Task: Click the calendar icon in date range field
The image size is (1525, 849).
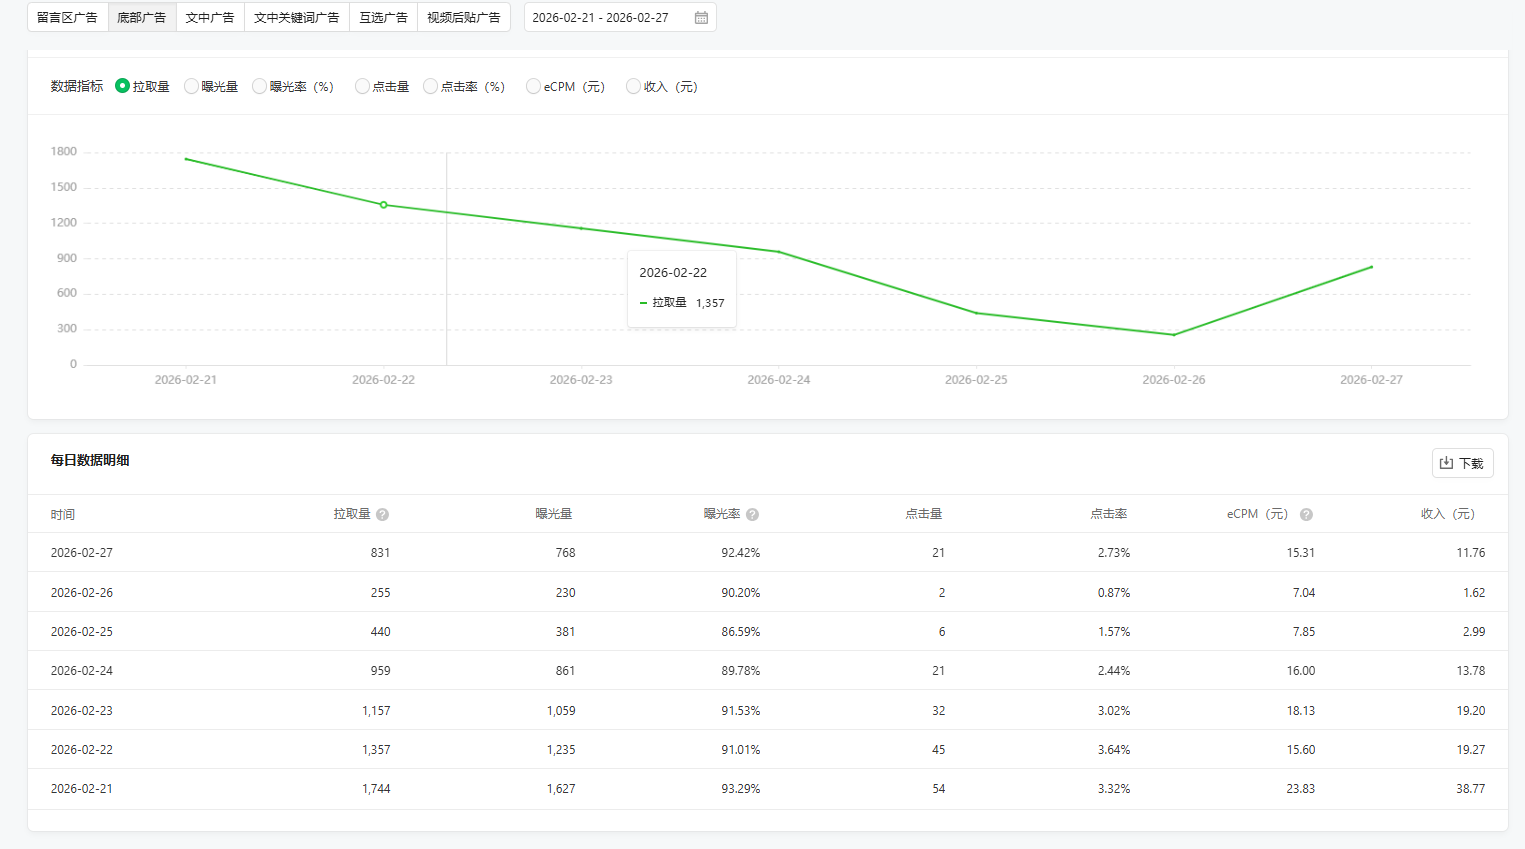Action: tap(701, 18)
